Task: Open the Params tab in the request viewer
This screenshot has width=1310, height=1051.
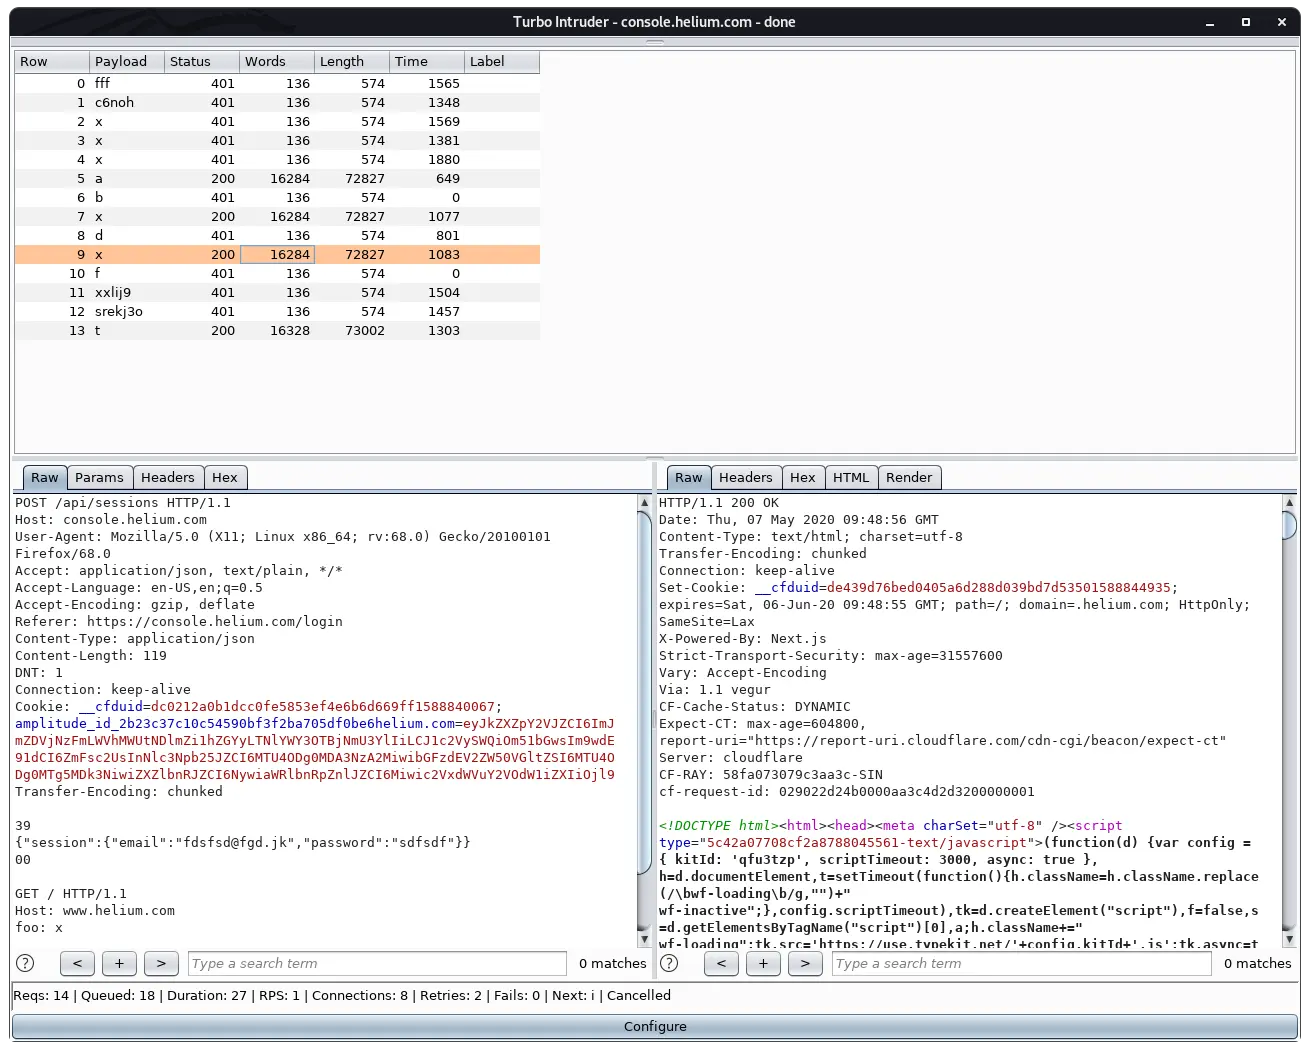Action: point(99,477)
